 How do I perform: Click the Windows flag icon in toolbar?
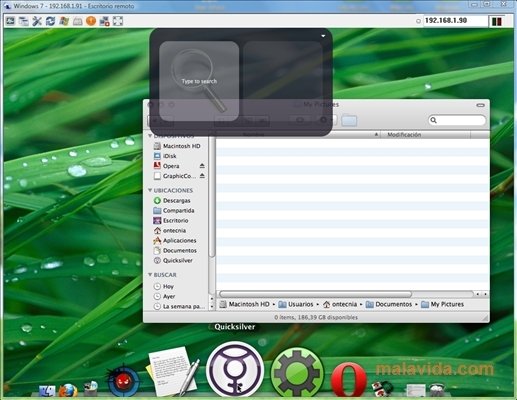tap(64, 21)
